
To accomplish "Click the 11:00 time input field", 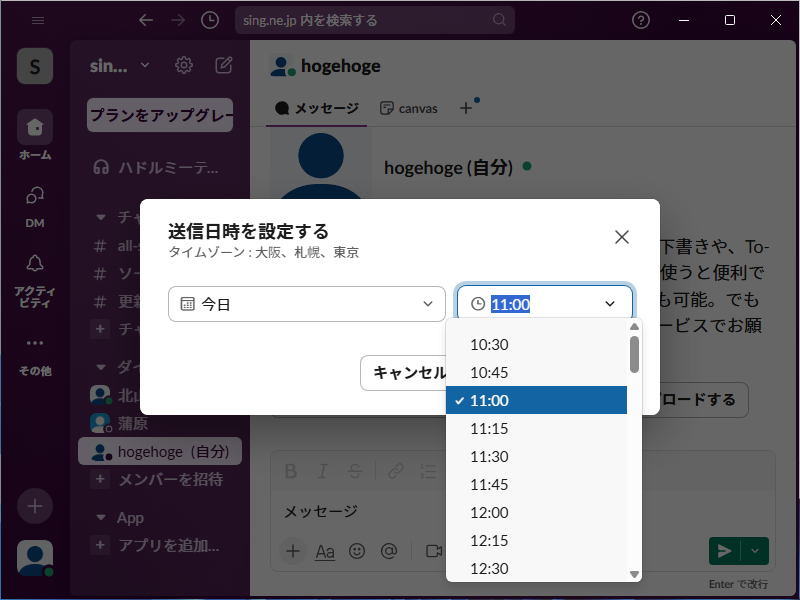I will pyautogui.click(x=545, y=304).
